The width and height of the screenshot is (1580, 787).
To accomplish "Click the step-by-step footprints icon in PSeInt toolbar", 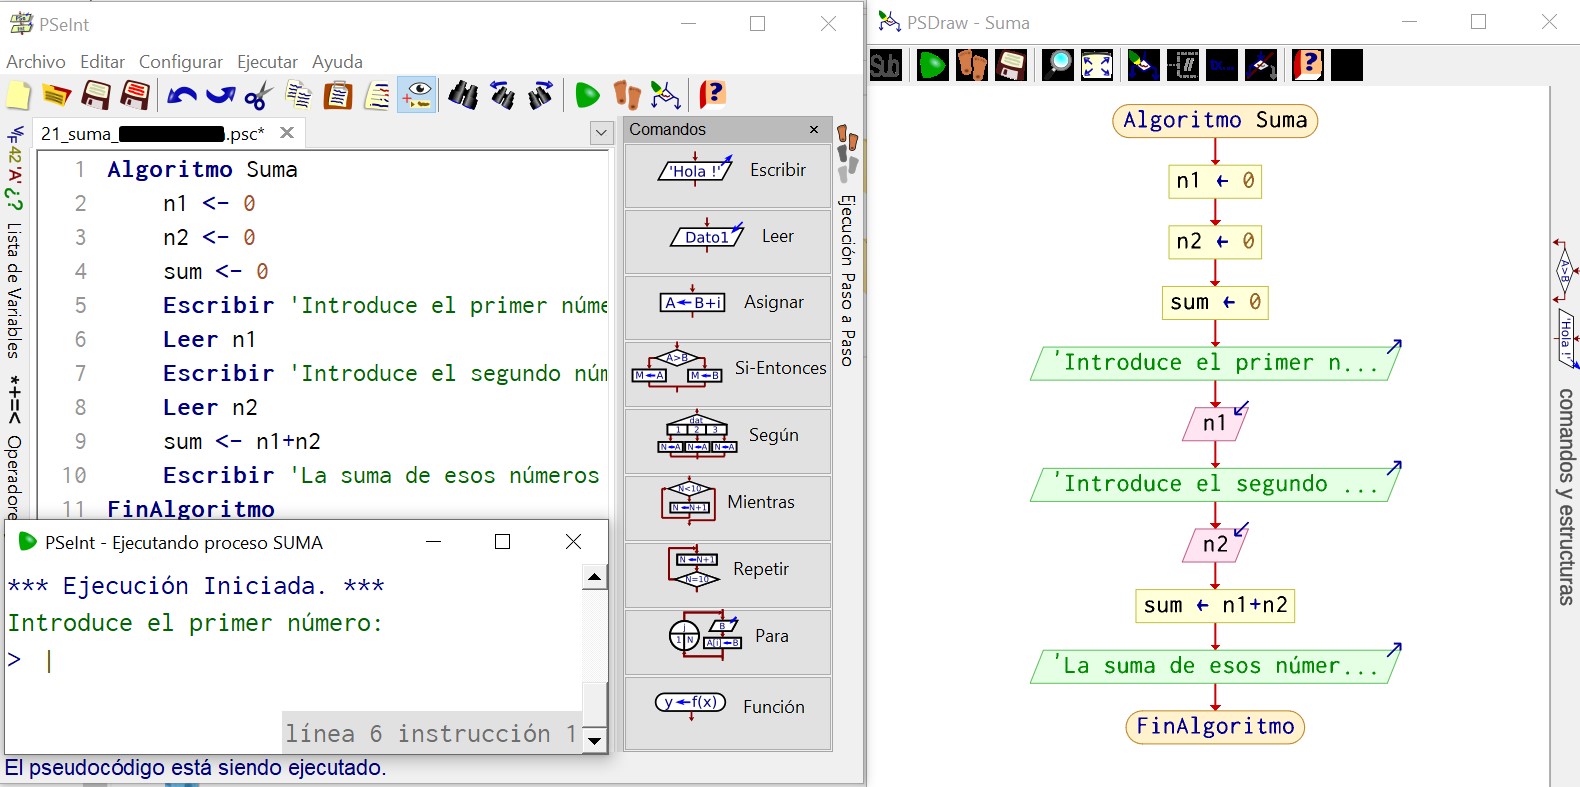I will [x=627, y=95].
